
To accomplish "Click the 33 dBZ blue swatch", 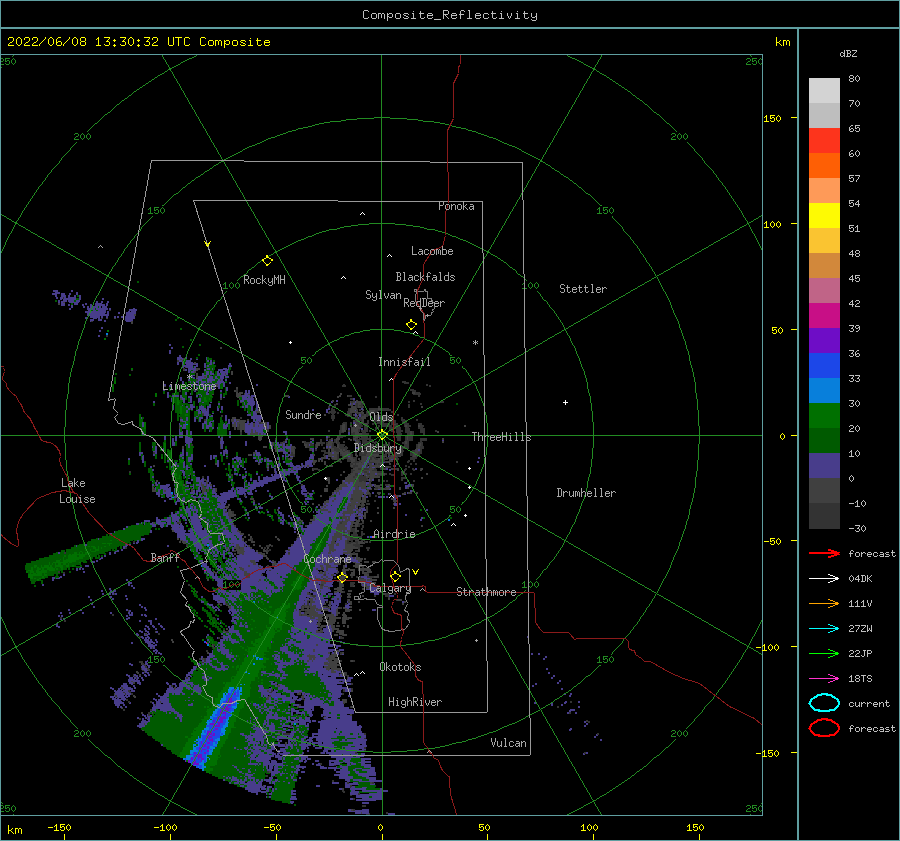I will coord(824,391).
